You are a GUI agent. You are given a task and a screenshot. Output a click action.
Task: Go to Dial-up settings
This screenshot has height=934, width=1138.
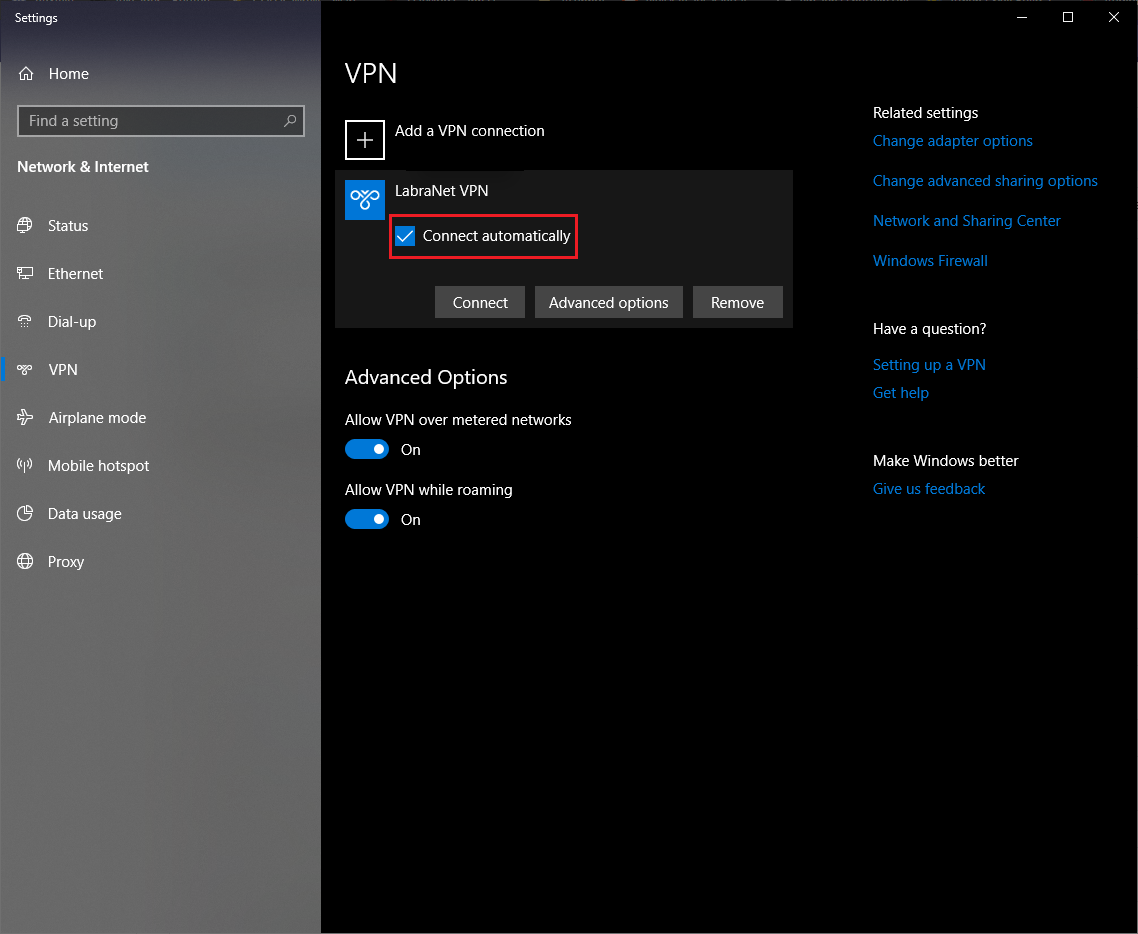[x=160, y=321]
